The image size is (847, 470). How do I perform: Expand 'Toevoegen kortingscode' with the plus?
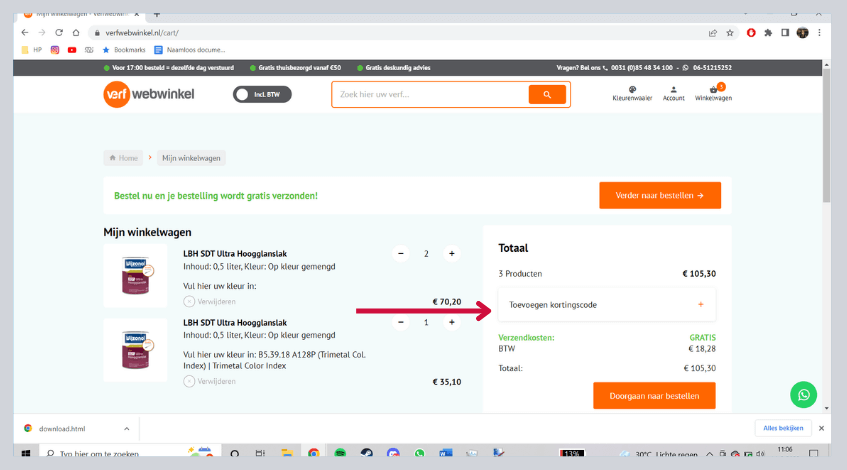701,305
